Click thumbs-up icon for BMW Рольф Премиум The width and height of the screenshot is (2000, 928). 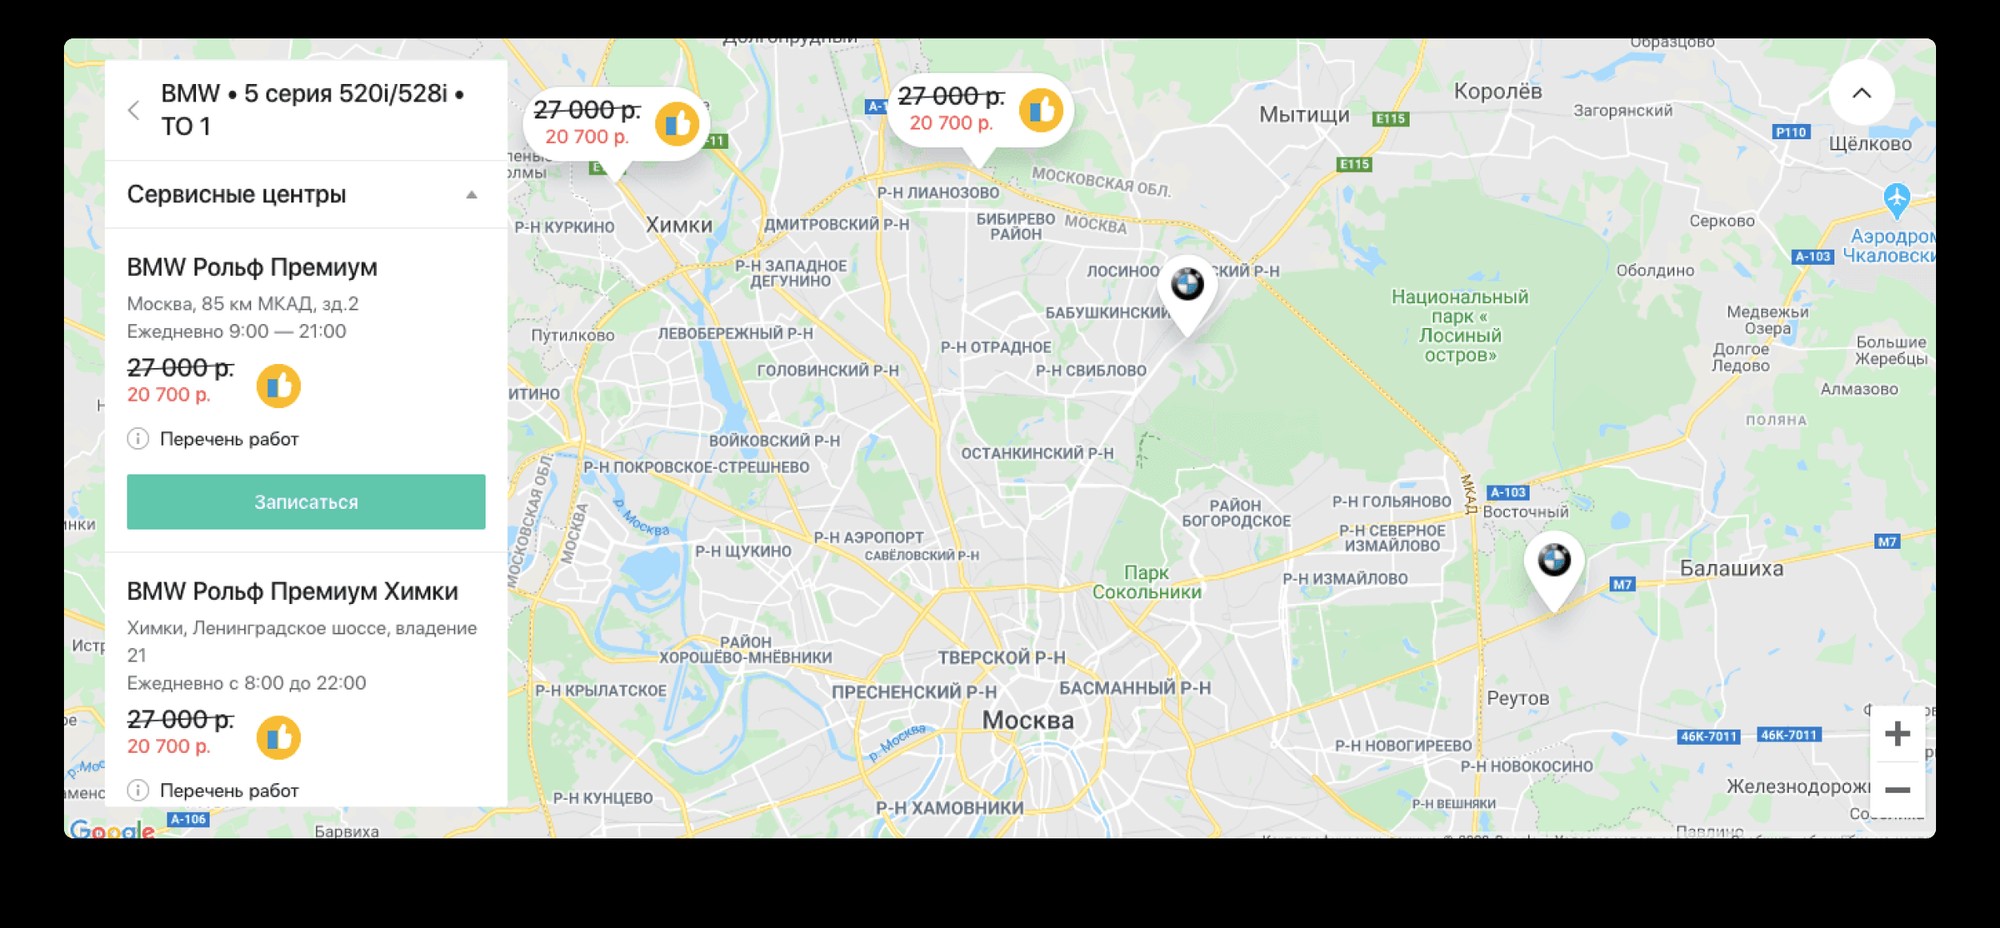pyautogui.click(x=279, y=386)
